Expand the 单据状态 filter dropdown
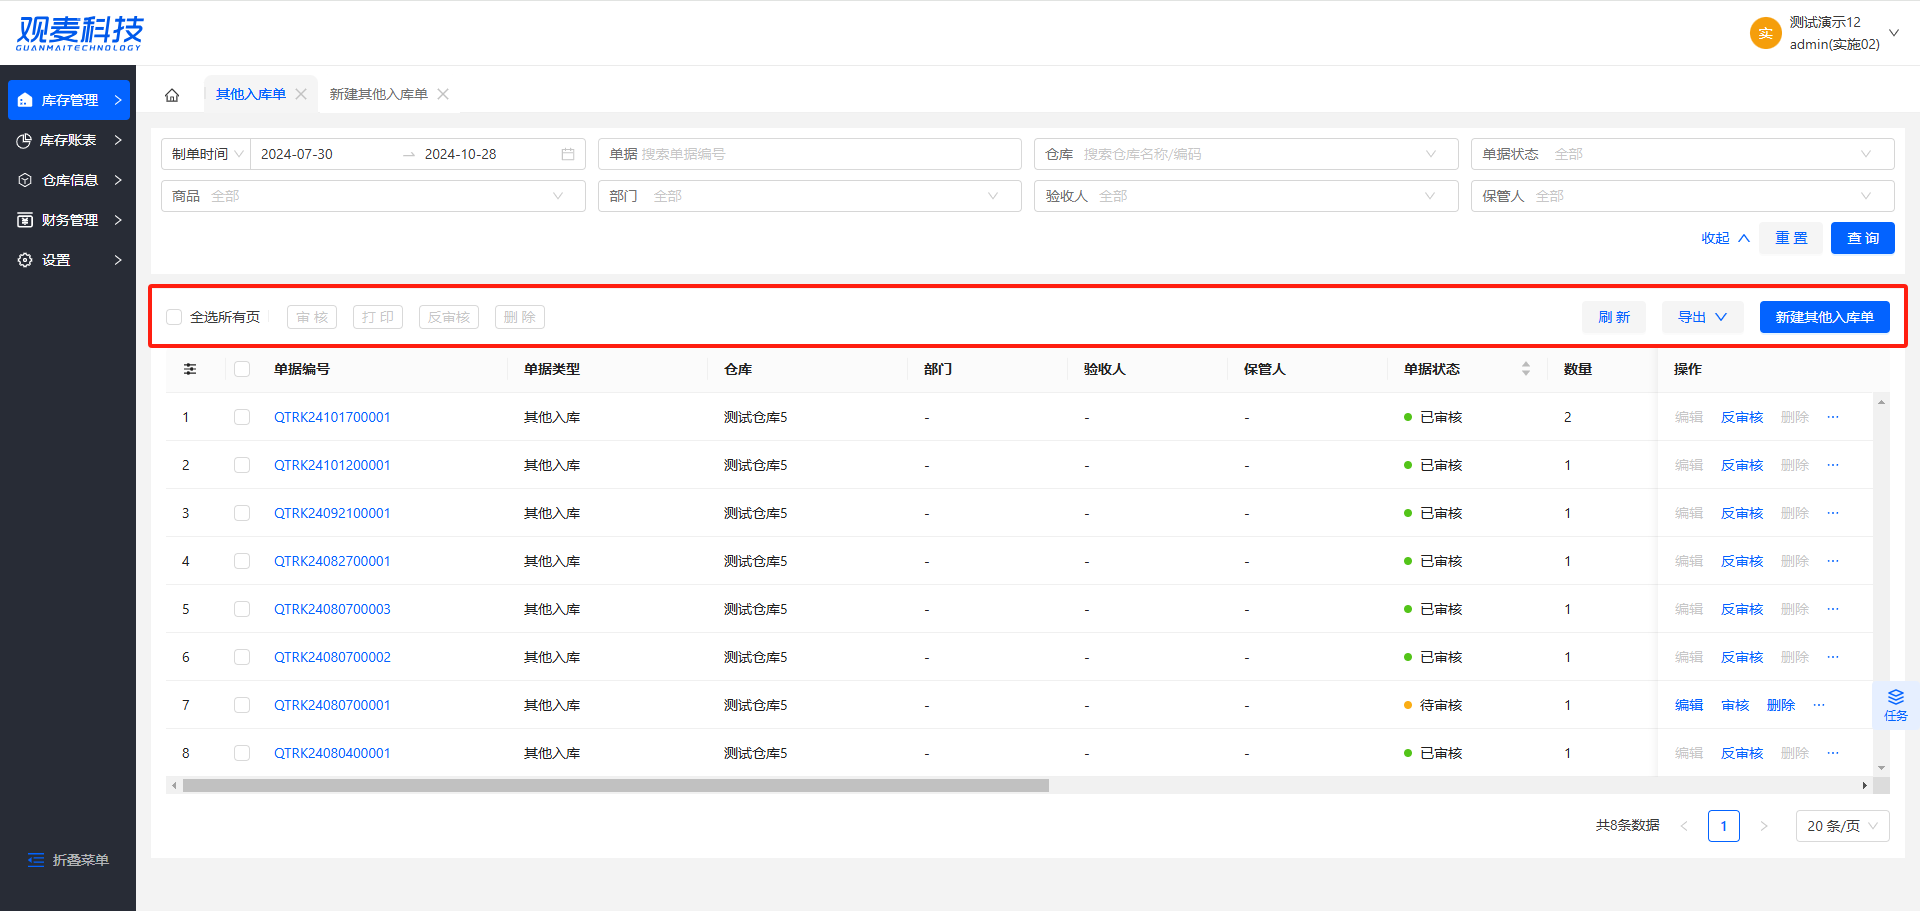The image size is (1920, 911). (x=1683, y=154)
